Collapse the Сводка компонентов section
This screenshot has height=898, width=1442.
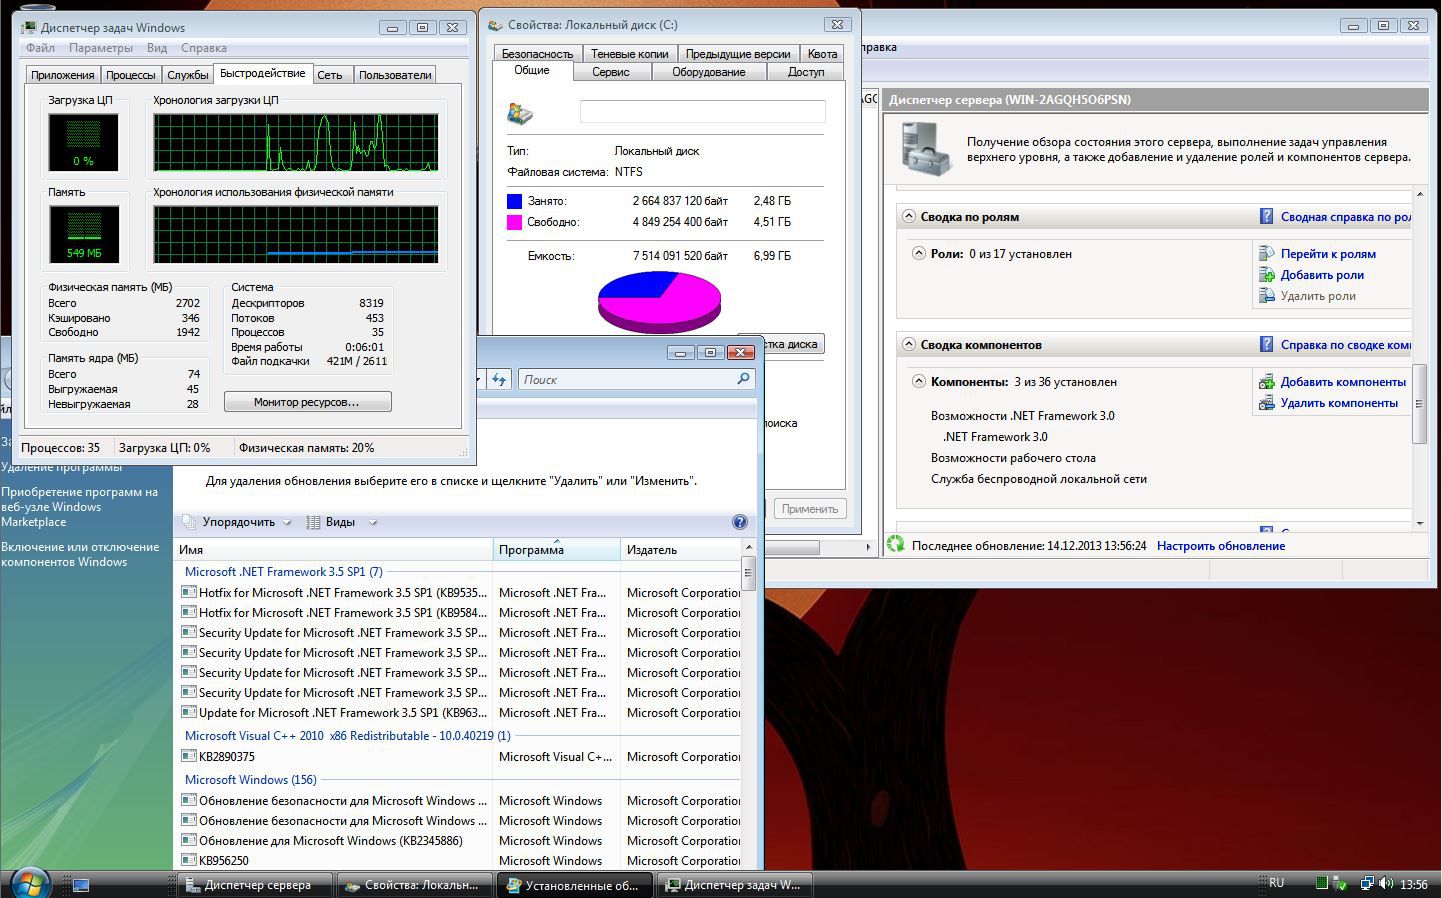909,344
